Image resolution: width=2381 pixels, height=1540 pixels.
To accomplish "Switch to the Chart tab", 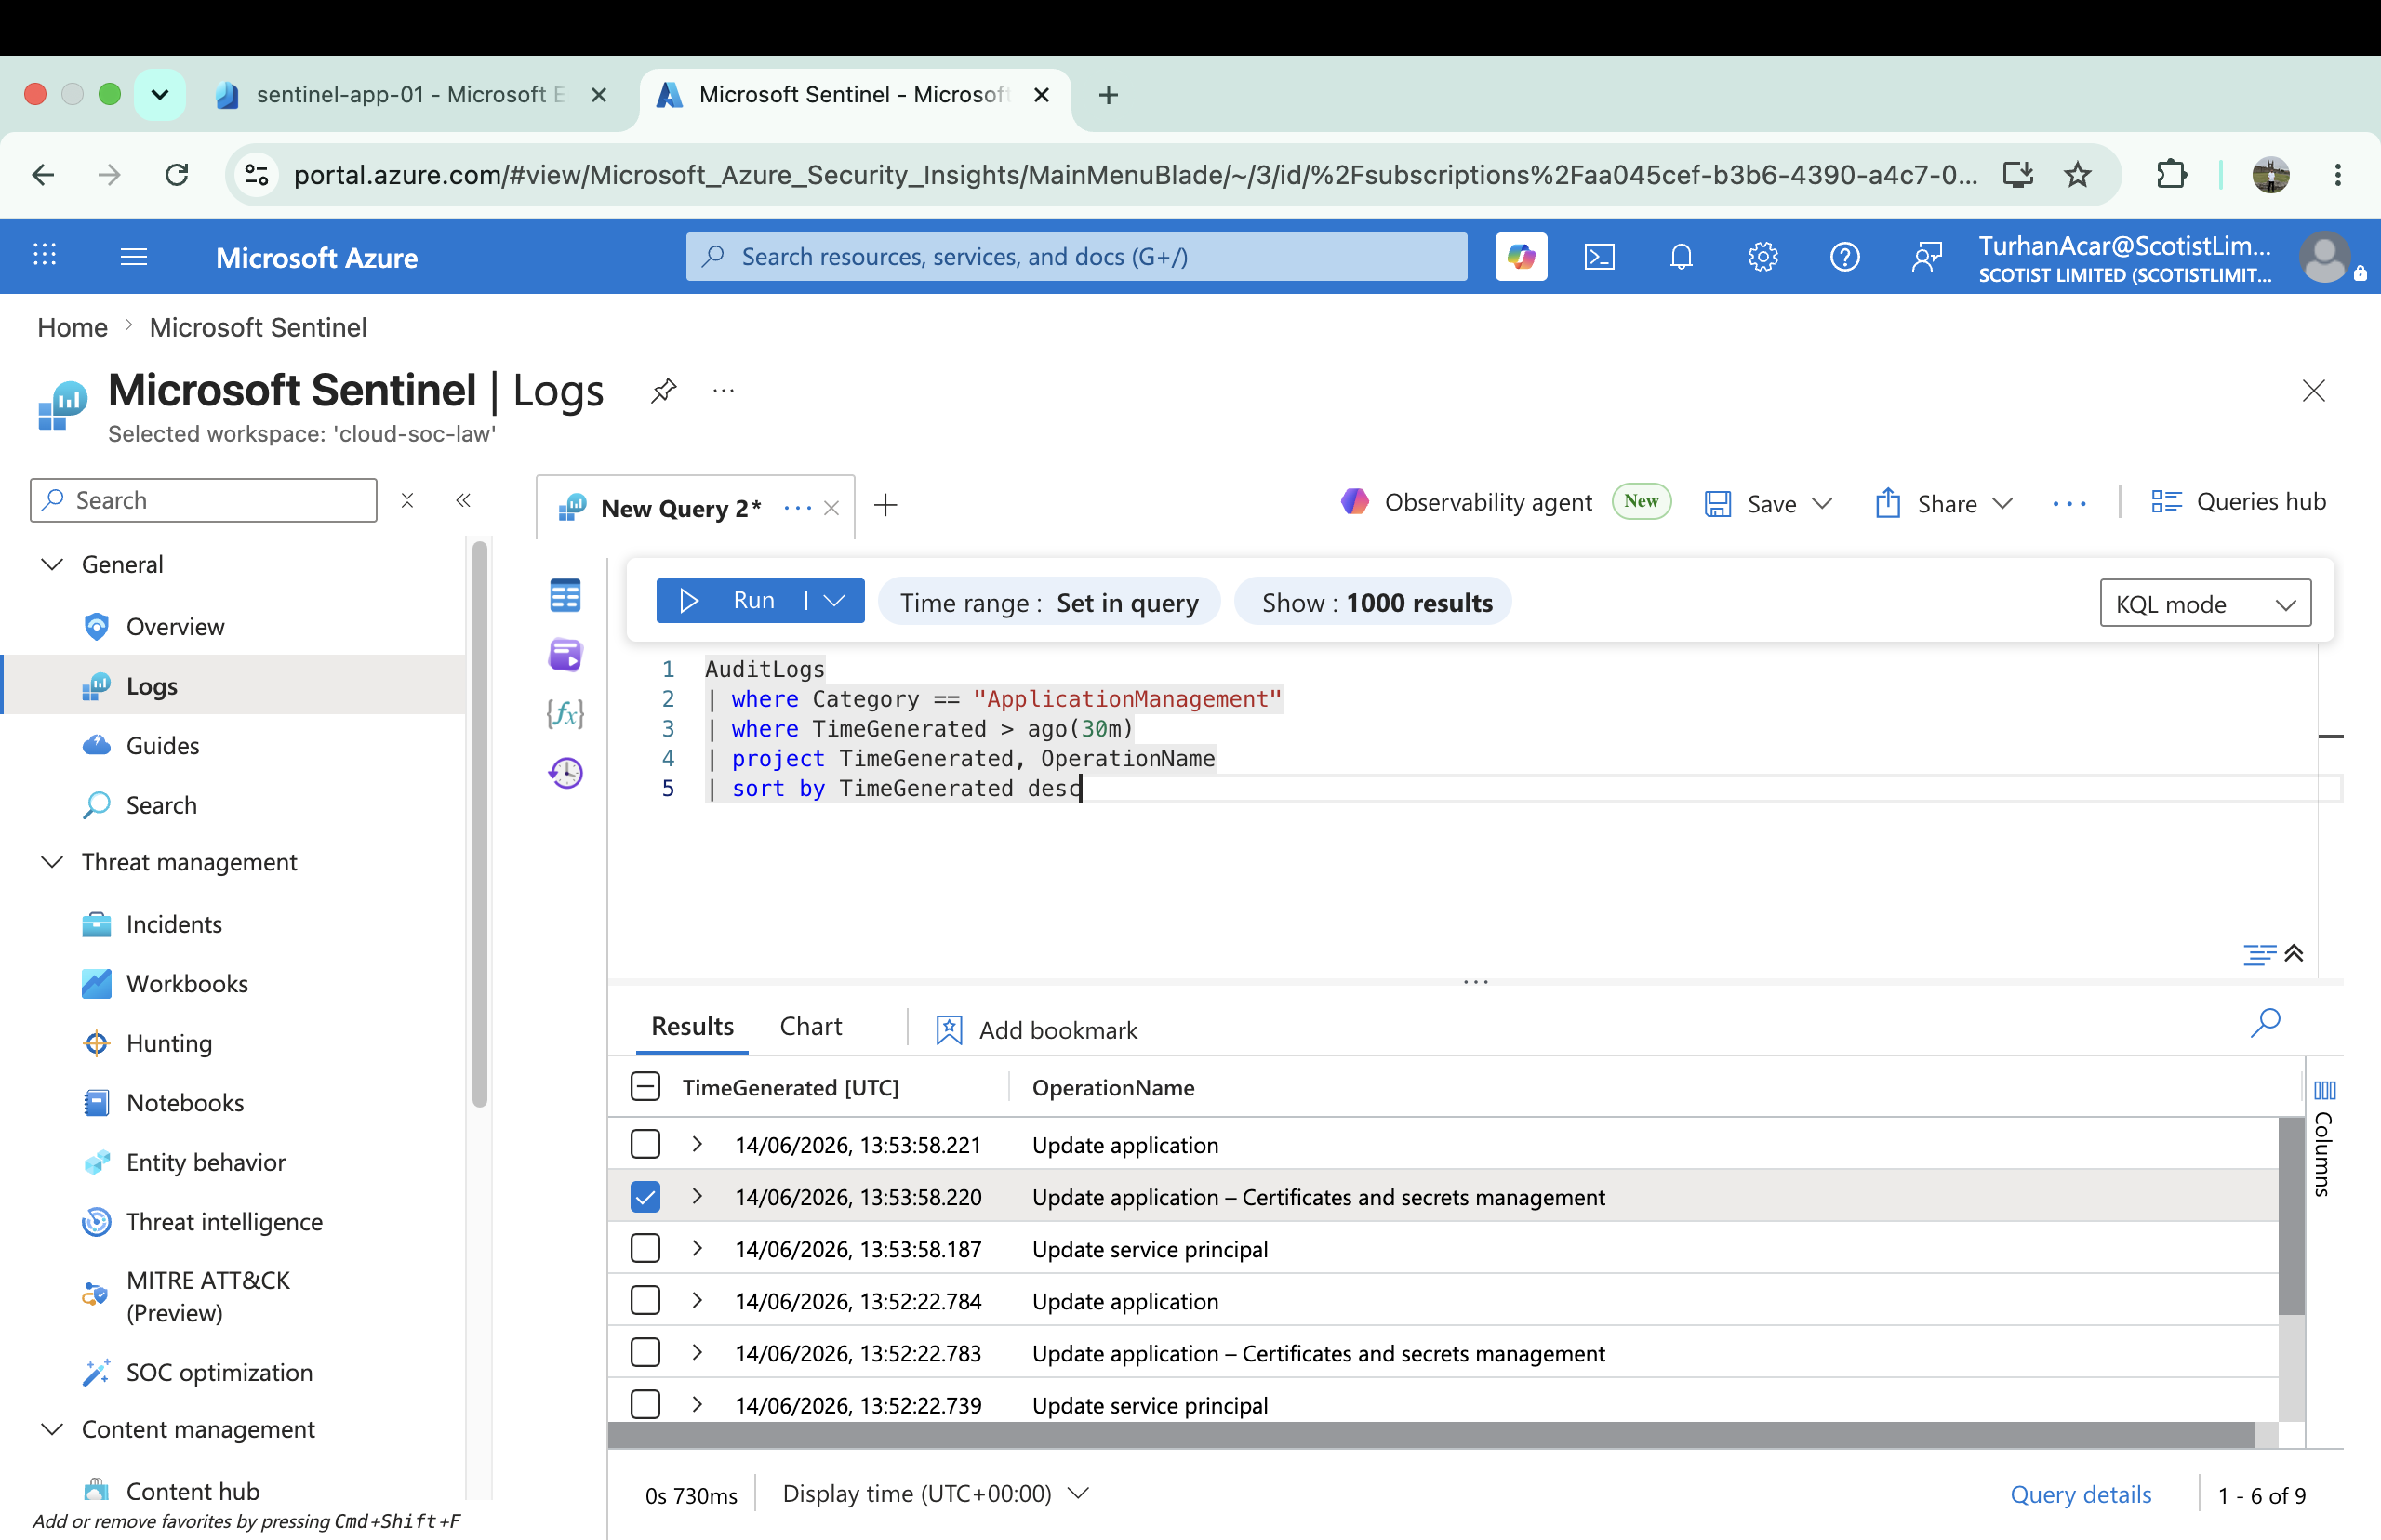I will pos(811,1026).
